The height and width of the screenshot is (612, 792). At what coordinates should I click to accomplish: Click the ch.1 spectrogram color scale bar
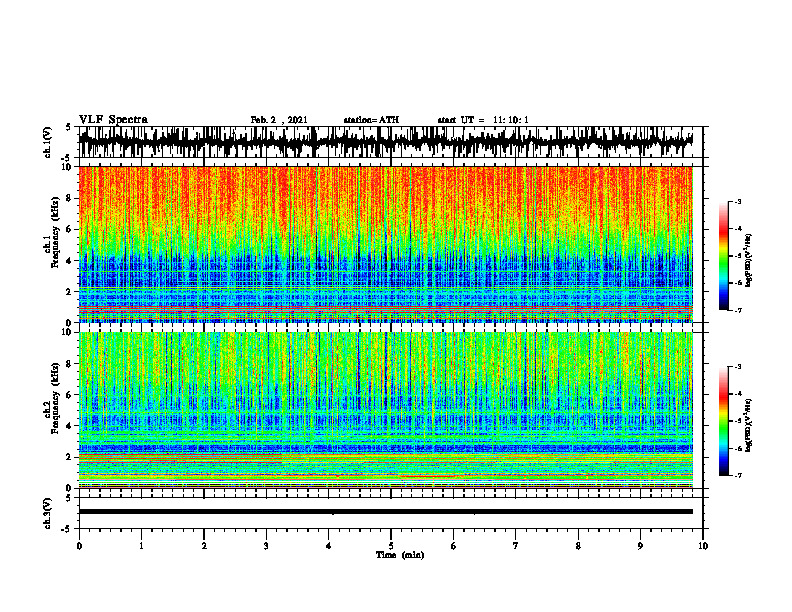pyautogui.click(x=723, y=256)
